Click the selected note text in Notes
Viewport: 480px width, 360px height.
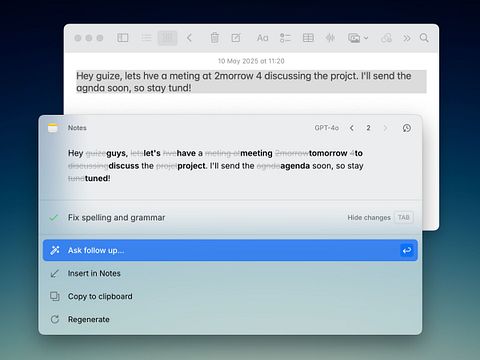click(x=251, y=82)
